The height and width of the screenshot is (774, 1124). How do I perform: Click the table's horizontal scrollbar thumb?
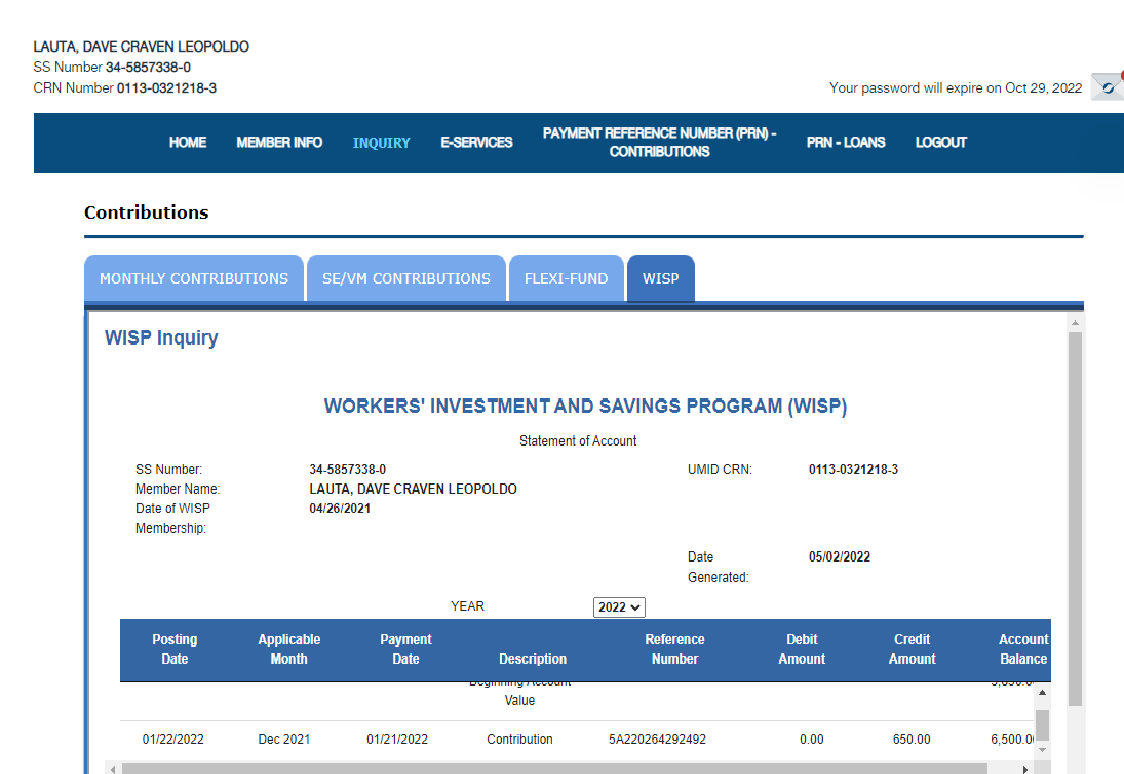[x=550, y=769]
